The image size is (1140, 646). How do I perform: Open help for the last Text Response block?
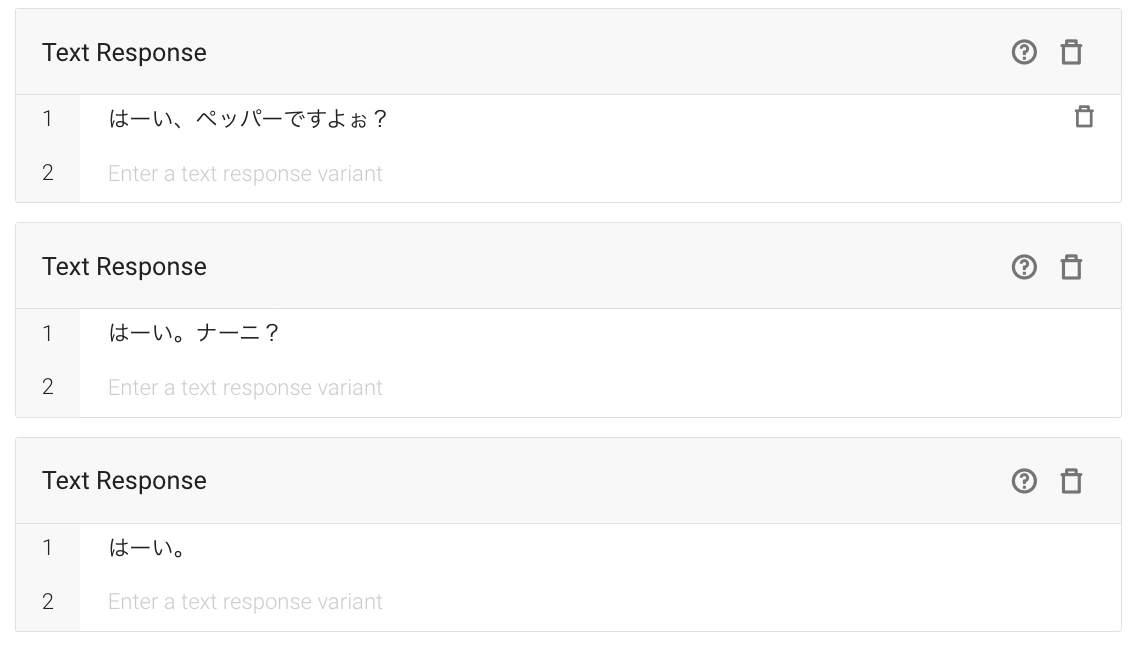pos(1024,481)
